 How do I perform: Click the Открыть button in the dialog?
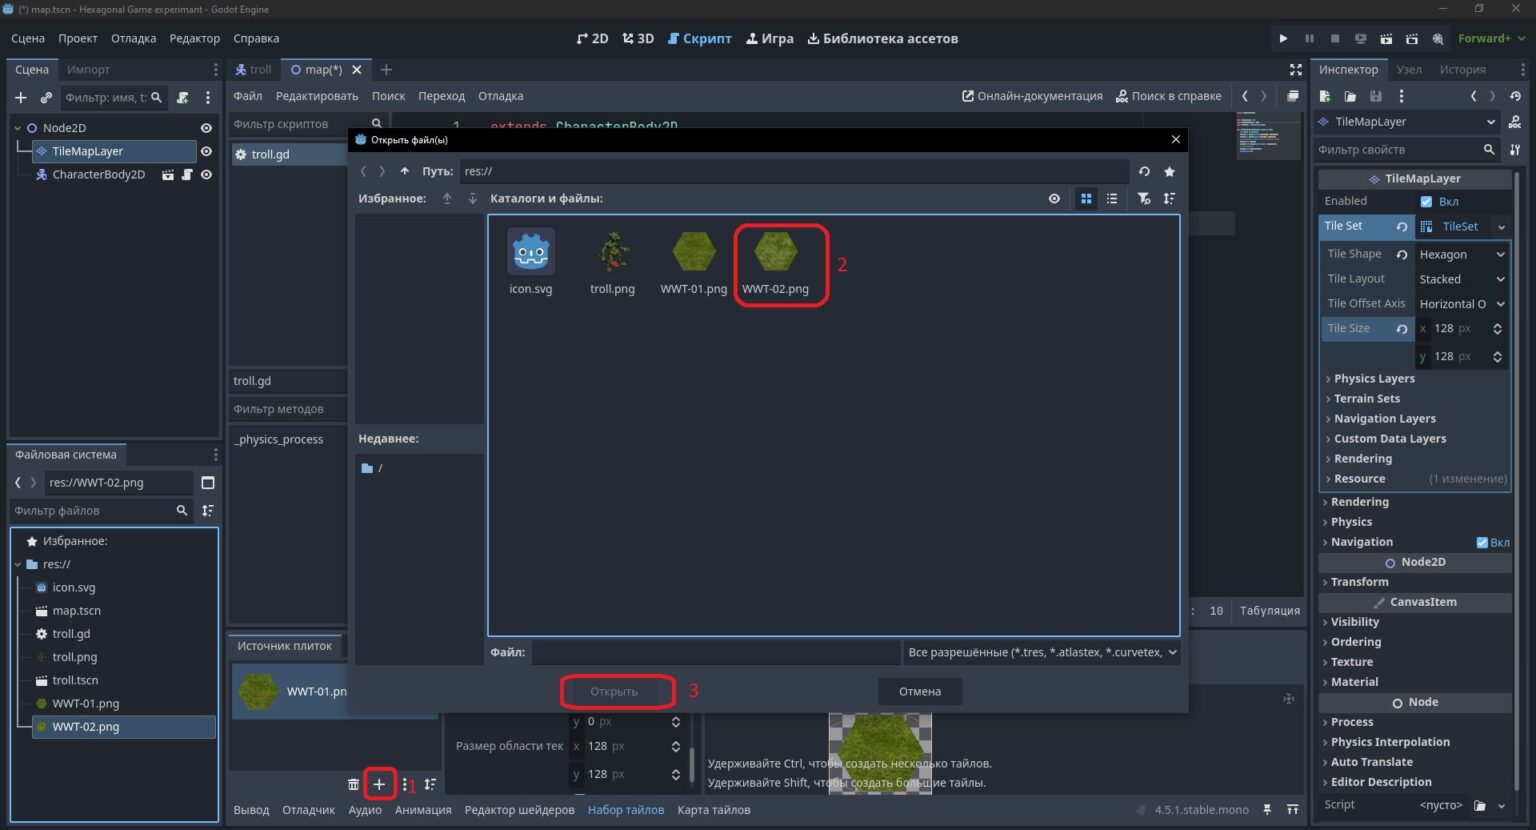coord(614,691)
